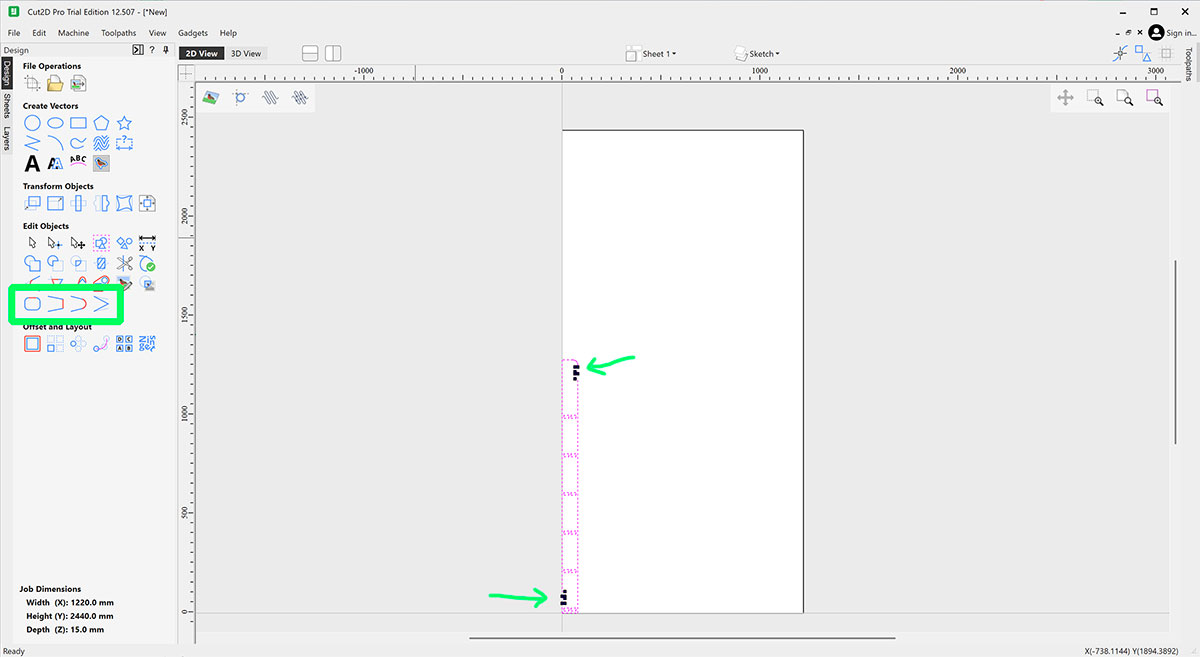Toggle the Snap Options icon
1200x657 pixels.
pos(1120,53)
